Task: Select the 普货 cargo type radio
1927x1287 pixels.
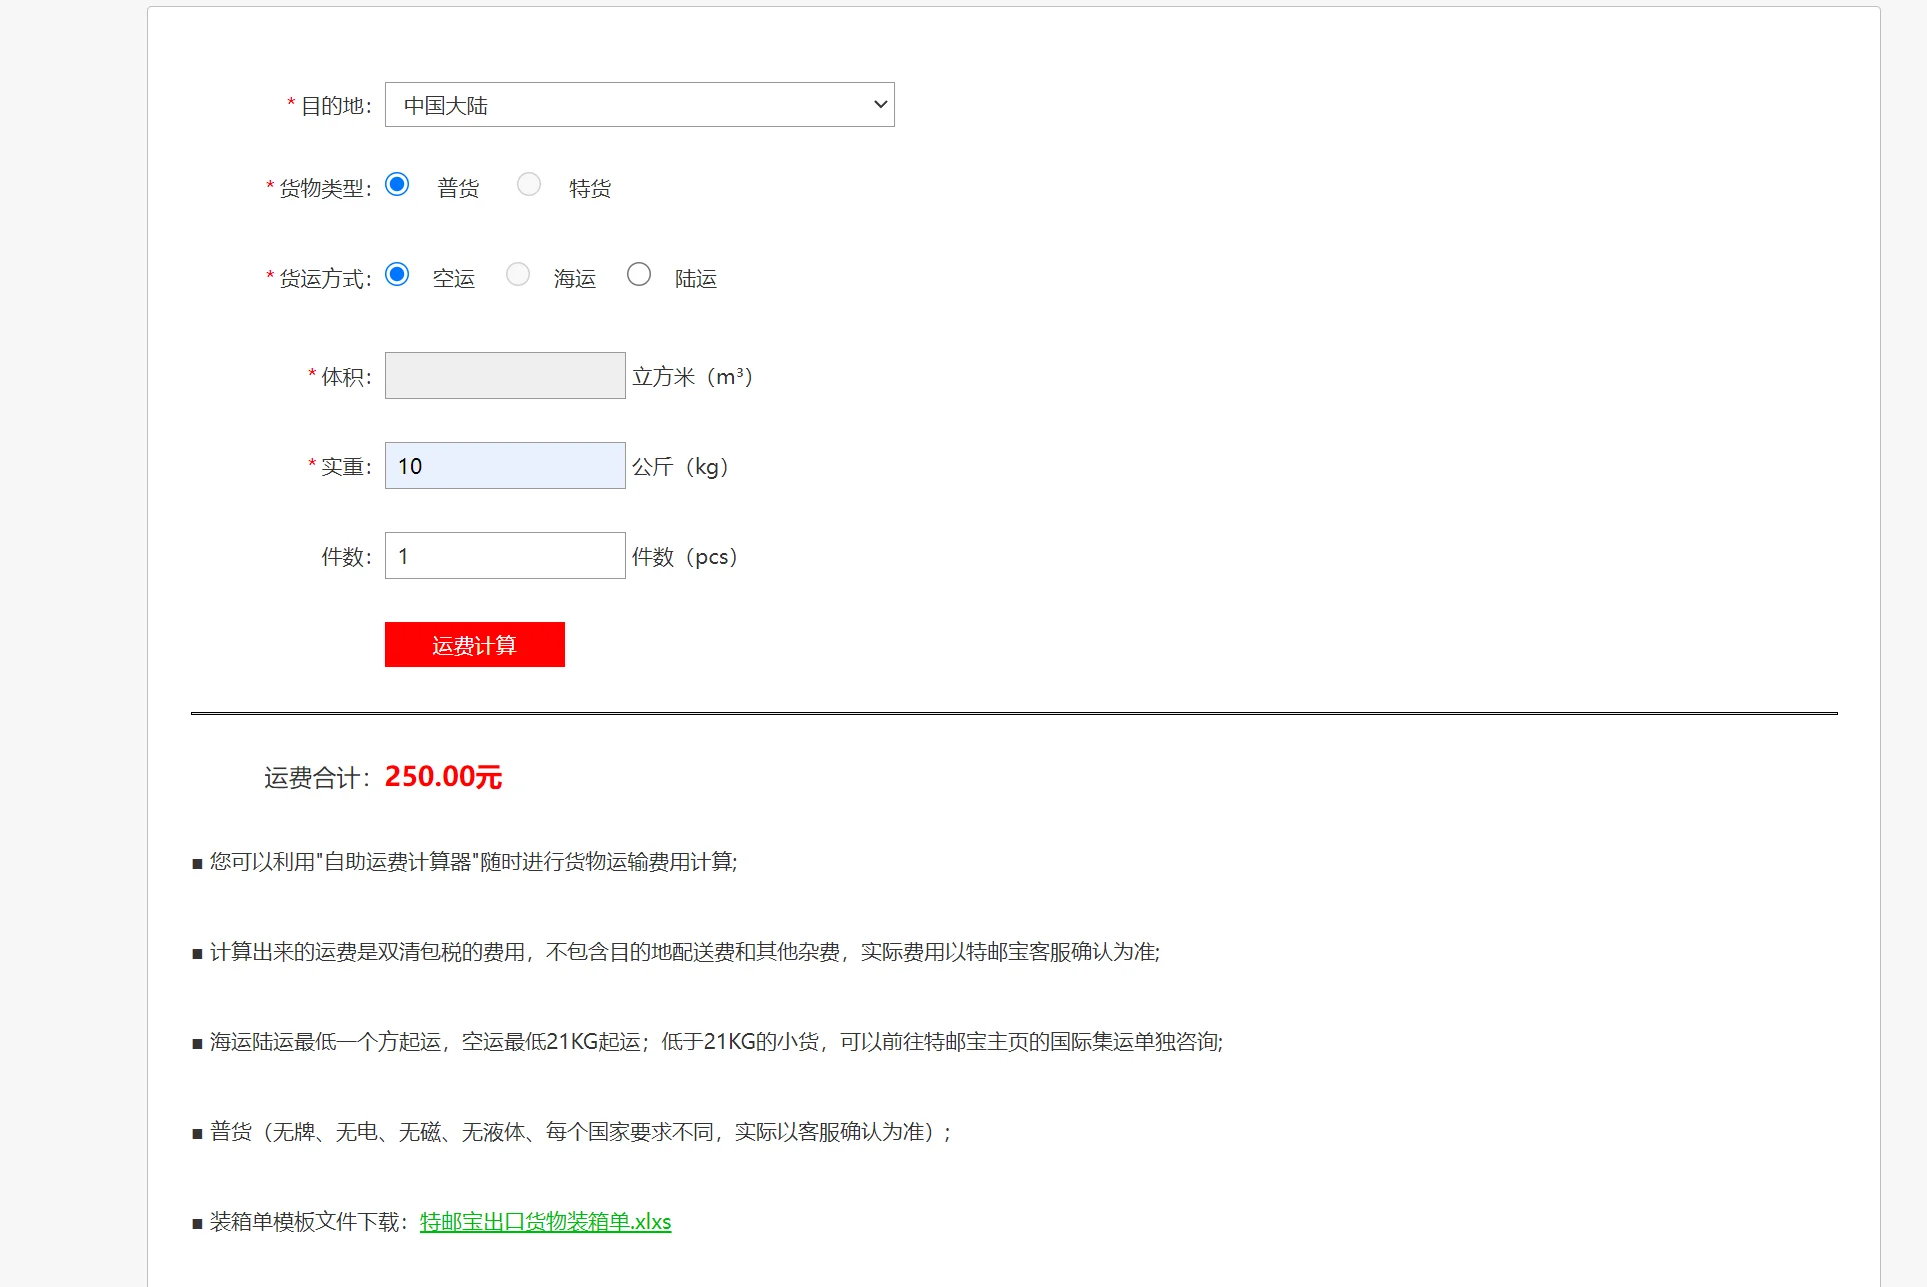Action: coord(397,185)
